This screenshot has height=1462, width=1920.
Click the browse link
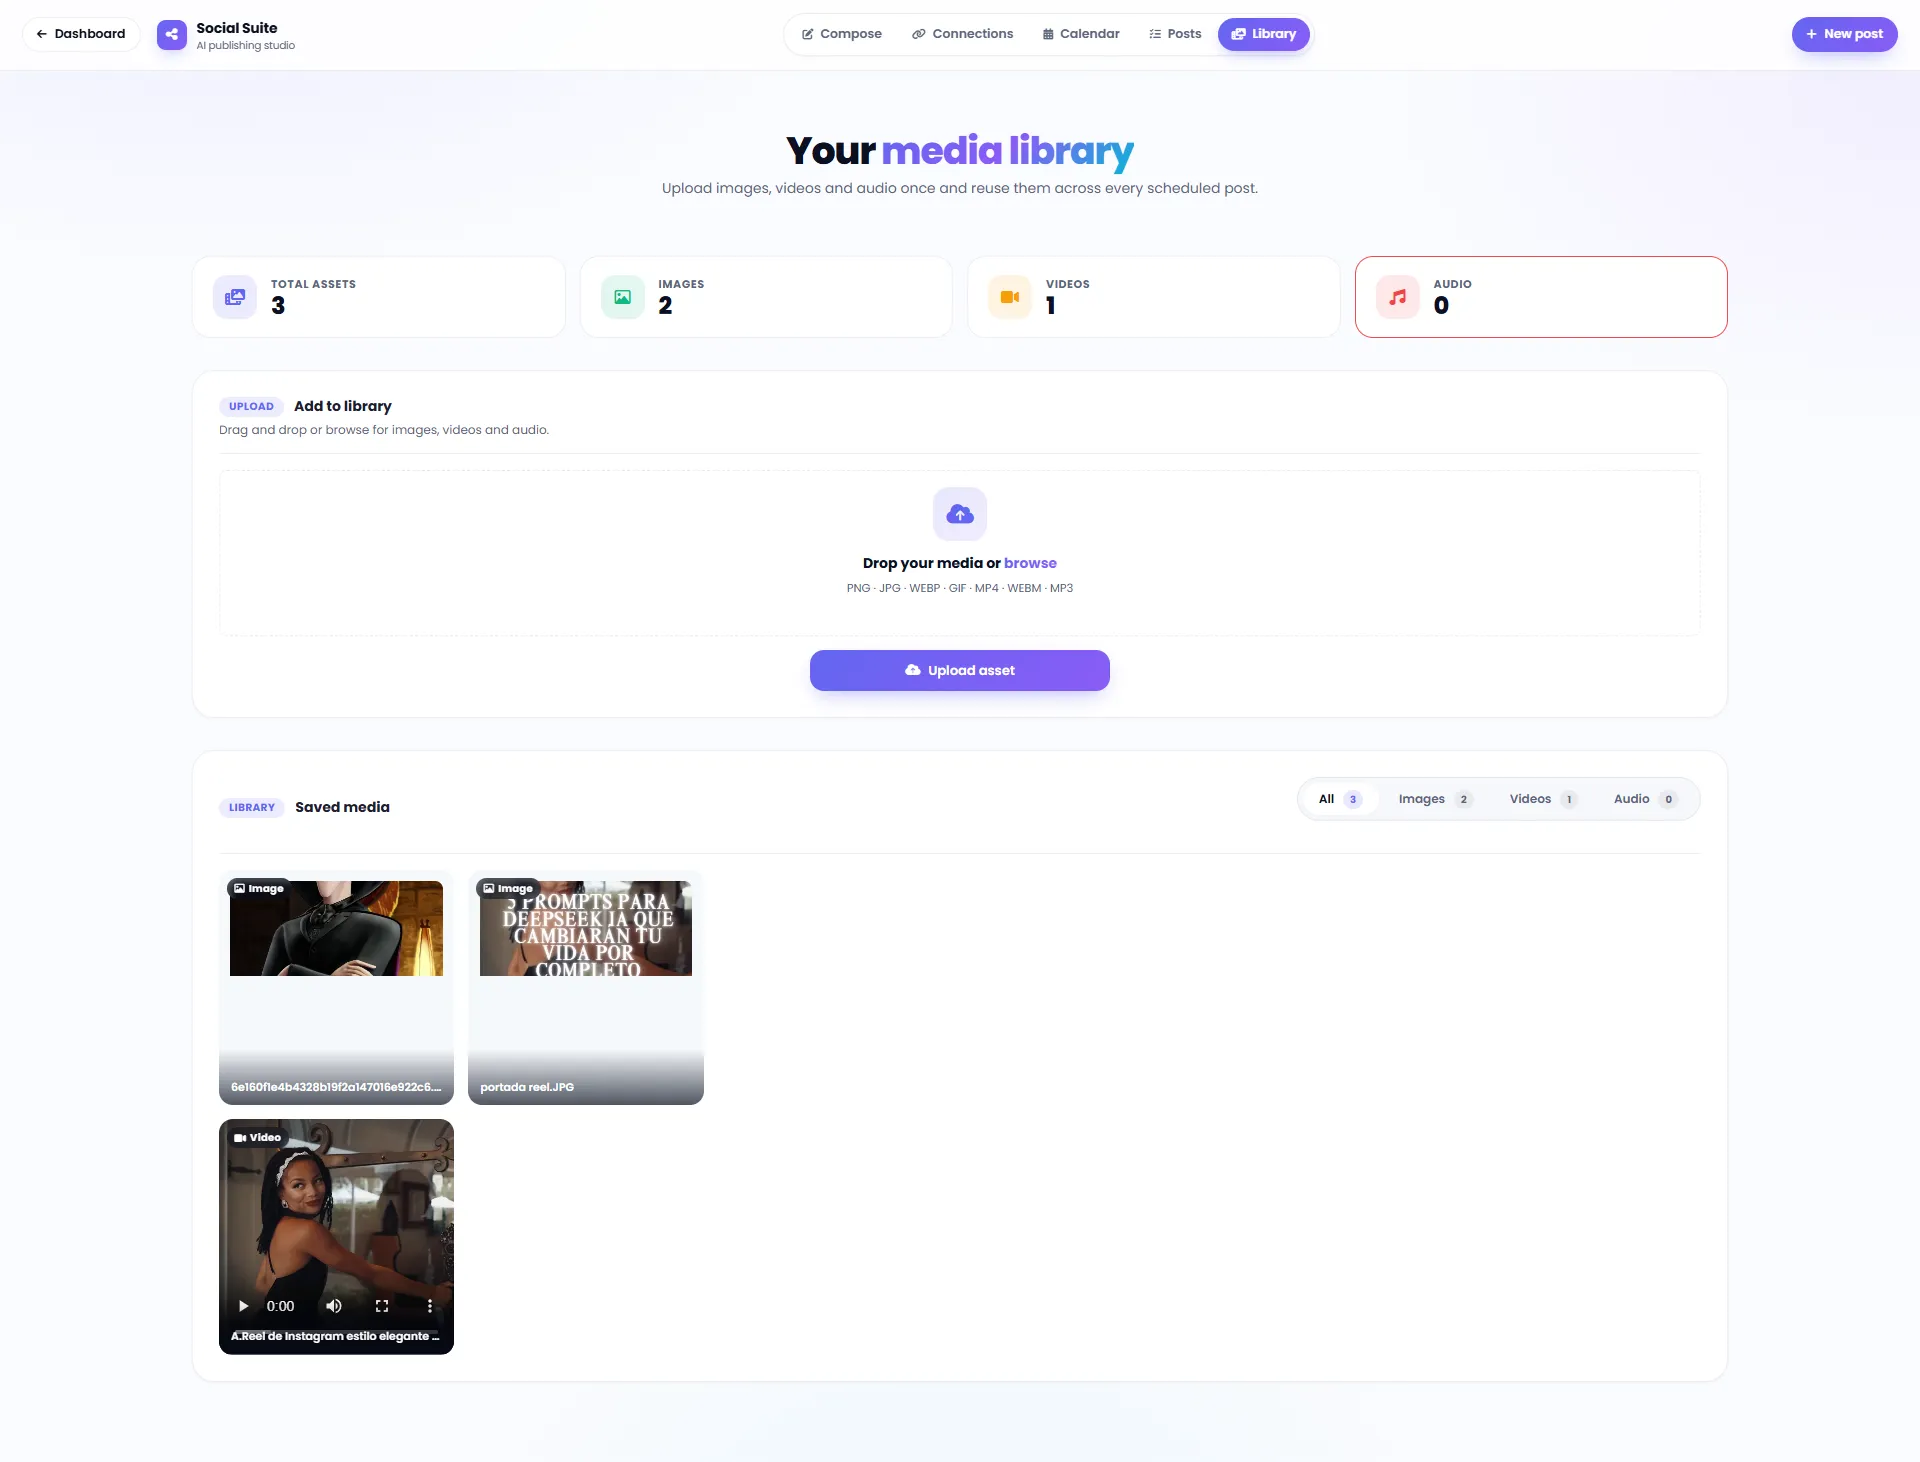[1030, 563]
